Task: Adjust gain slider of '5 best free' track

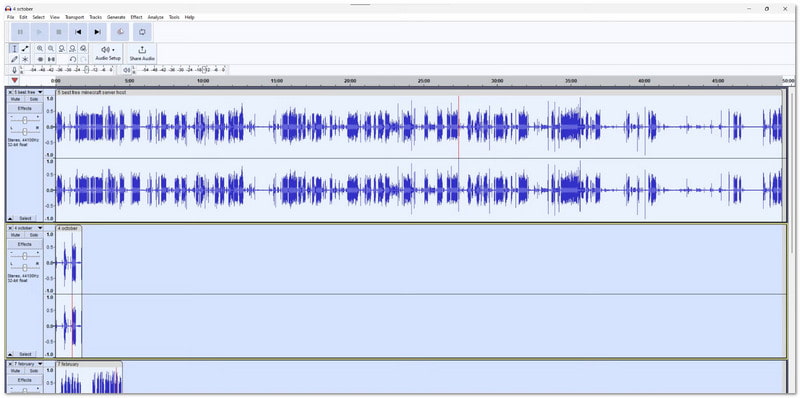Action: click(24, 119)
